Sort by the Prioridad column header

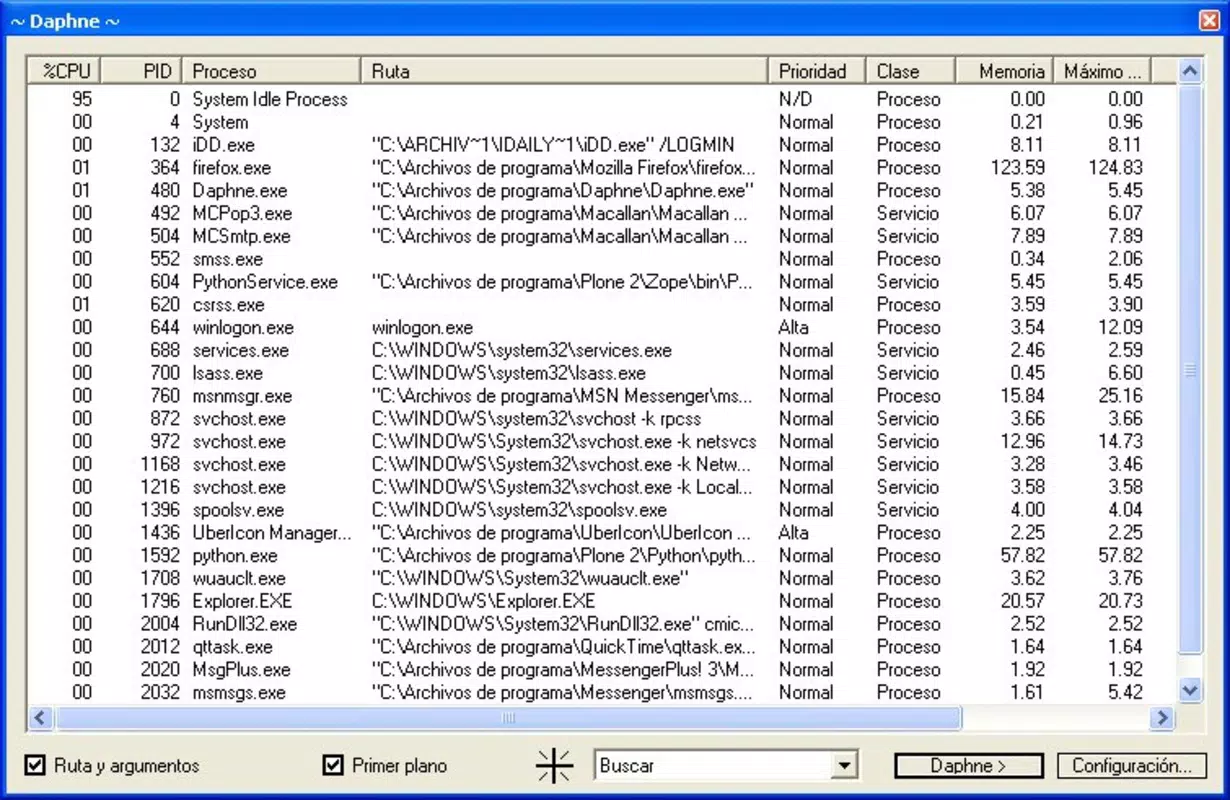817,71
